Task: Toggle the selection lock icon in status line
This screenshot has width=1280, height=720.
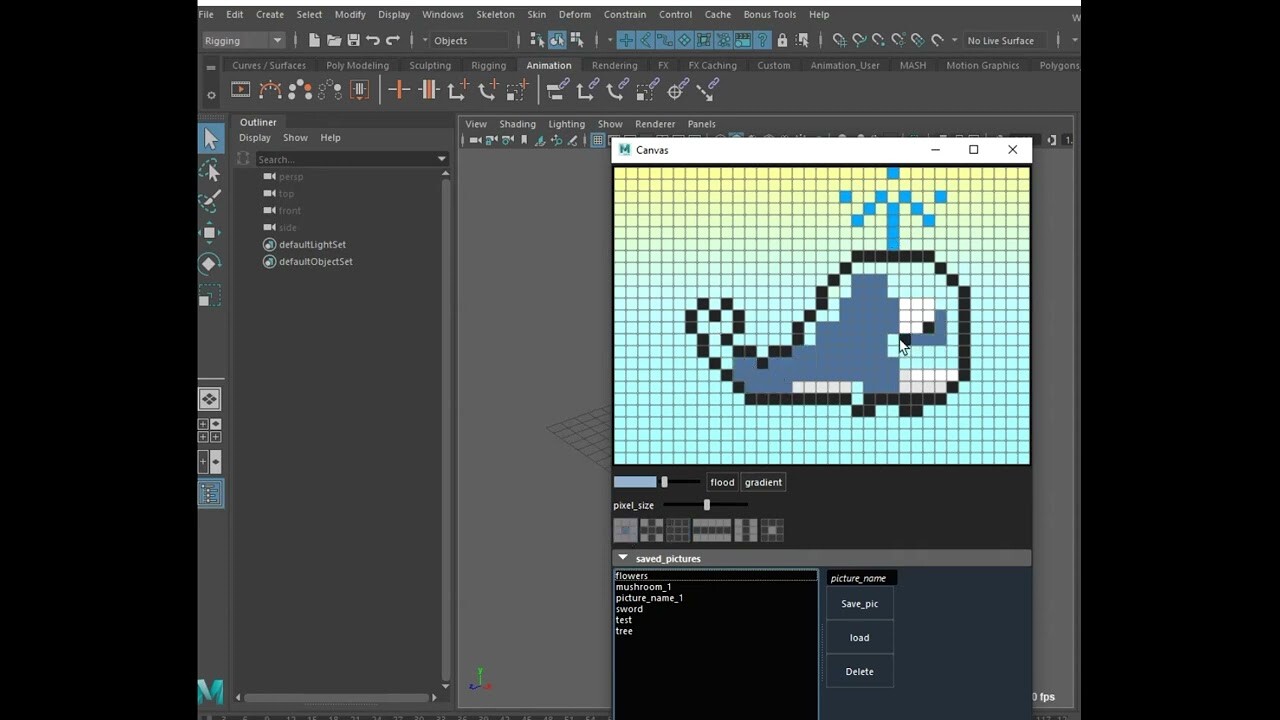Action: click(783, 42)
